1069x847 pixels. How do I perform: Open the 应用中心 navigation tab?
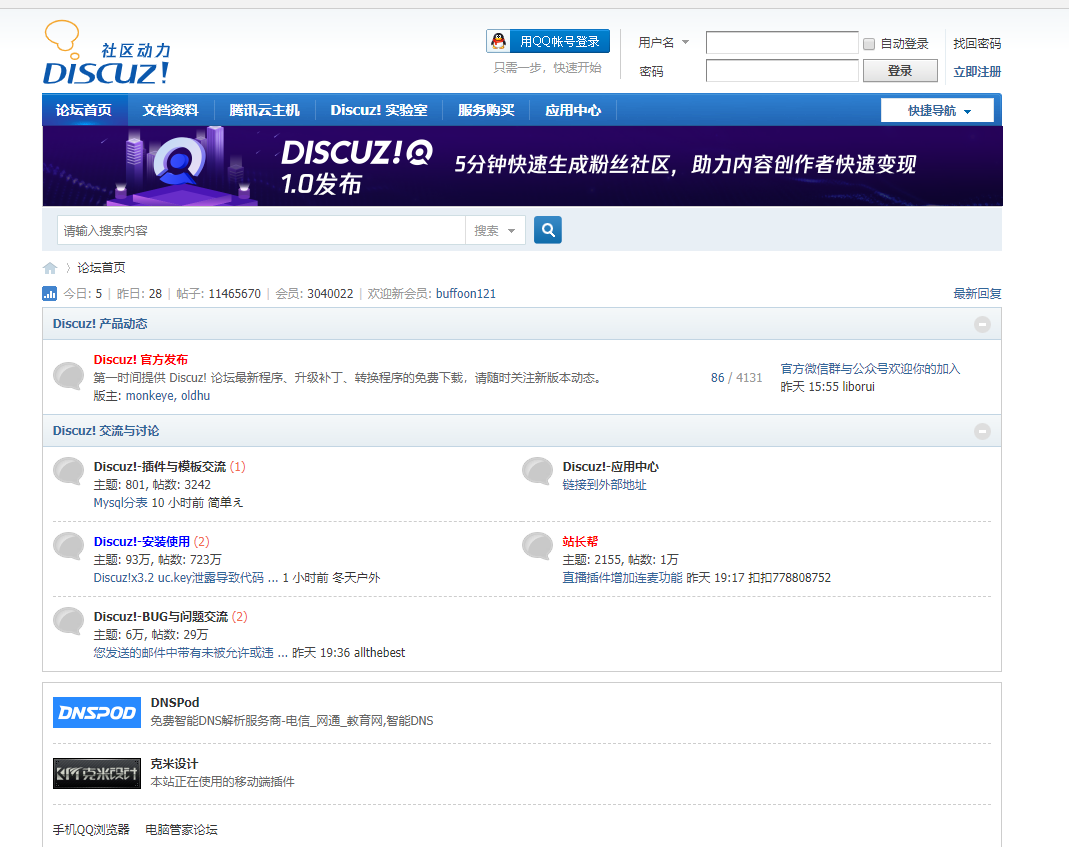point(573,110)
